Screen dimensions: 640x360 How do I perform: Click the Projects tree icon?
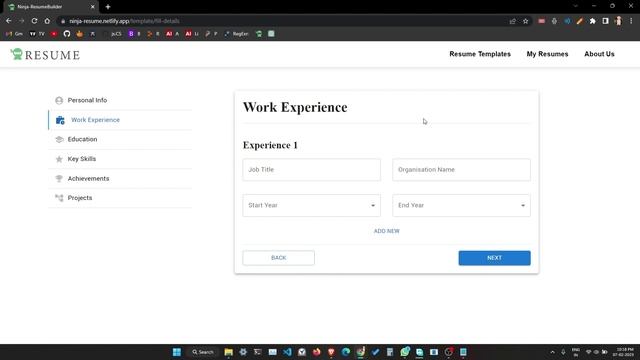59,198
